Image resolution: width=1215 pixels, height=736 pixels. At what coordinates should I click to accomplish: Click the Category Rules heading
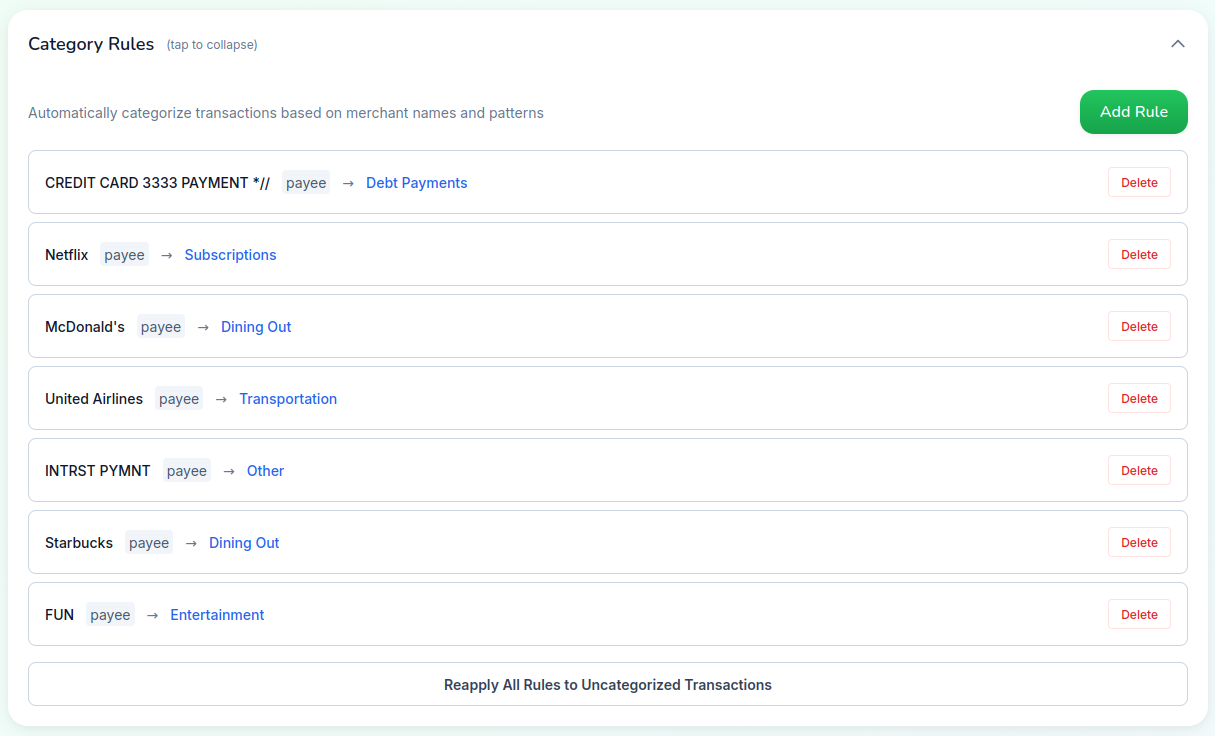(91, 44)
